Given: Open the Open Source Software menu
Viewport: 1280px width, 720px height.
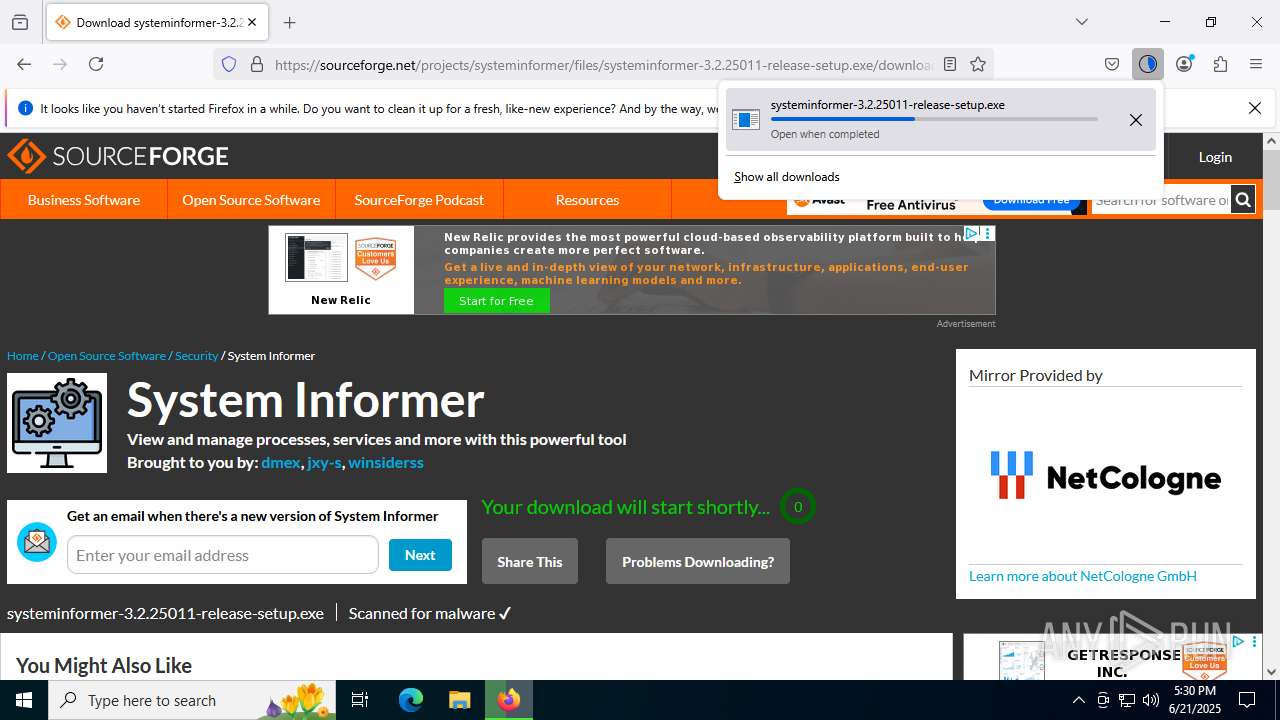Looking at the screenshot, I should click(x=251, y=200).
